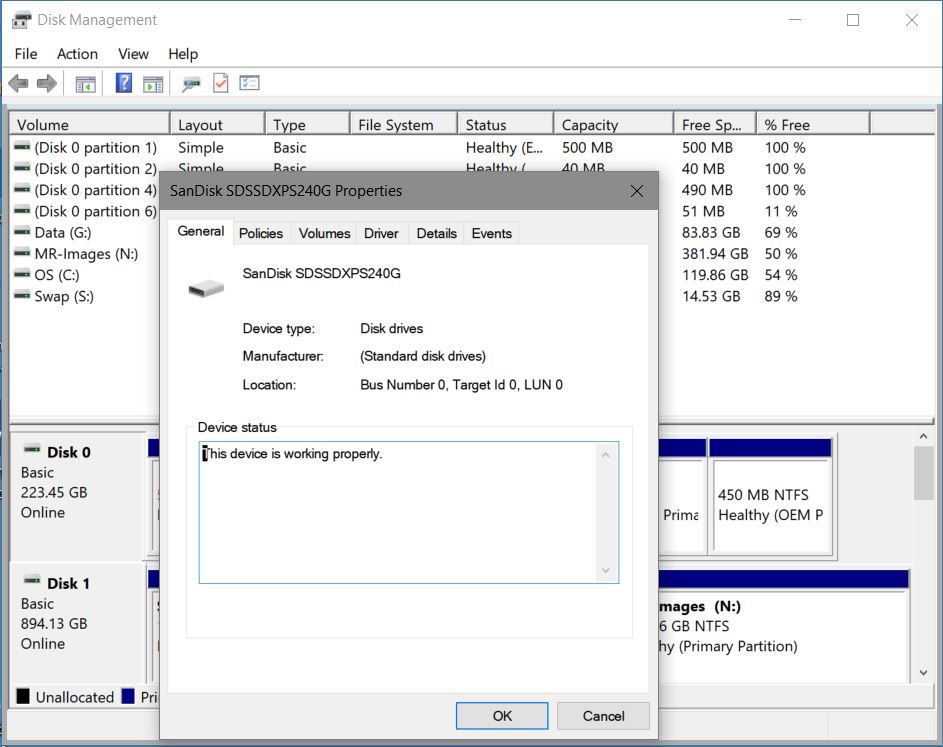Open the Help menu

[x=183, y=54]
